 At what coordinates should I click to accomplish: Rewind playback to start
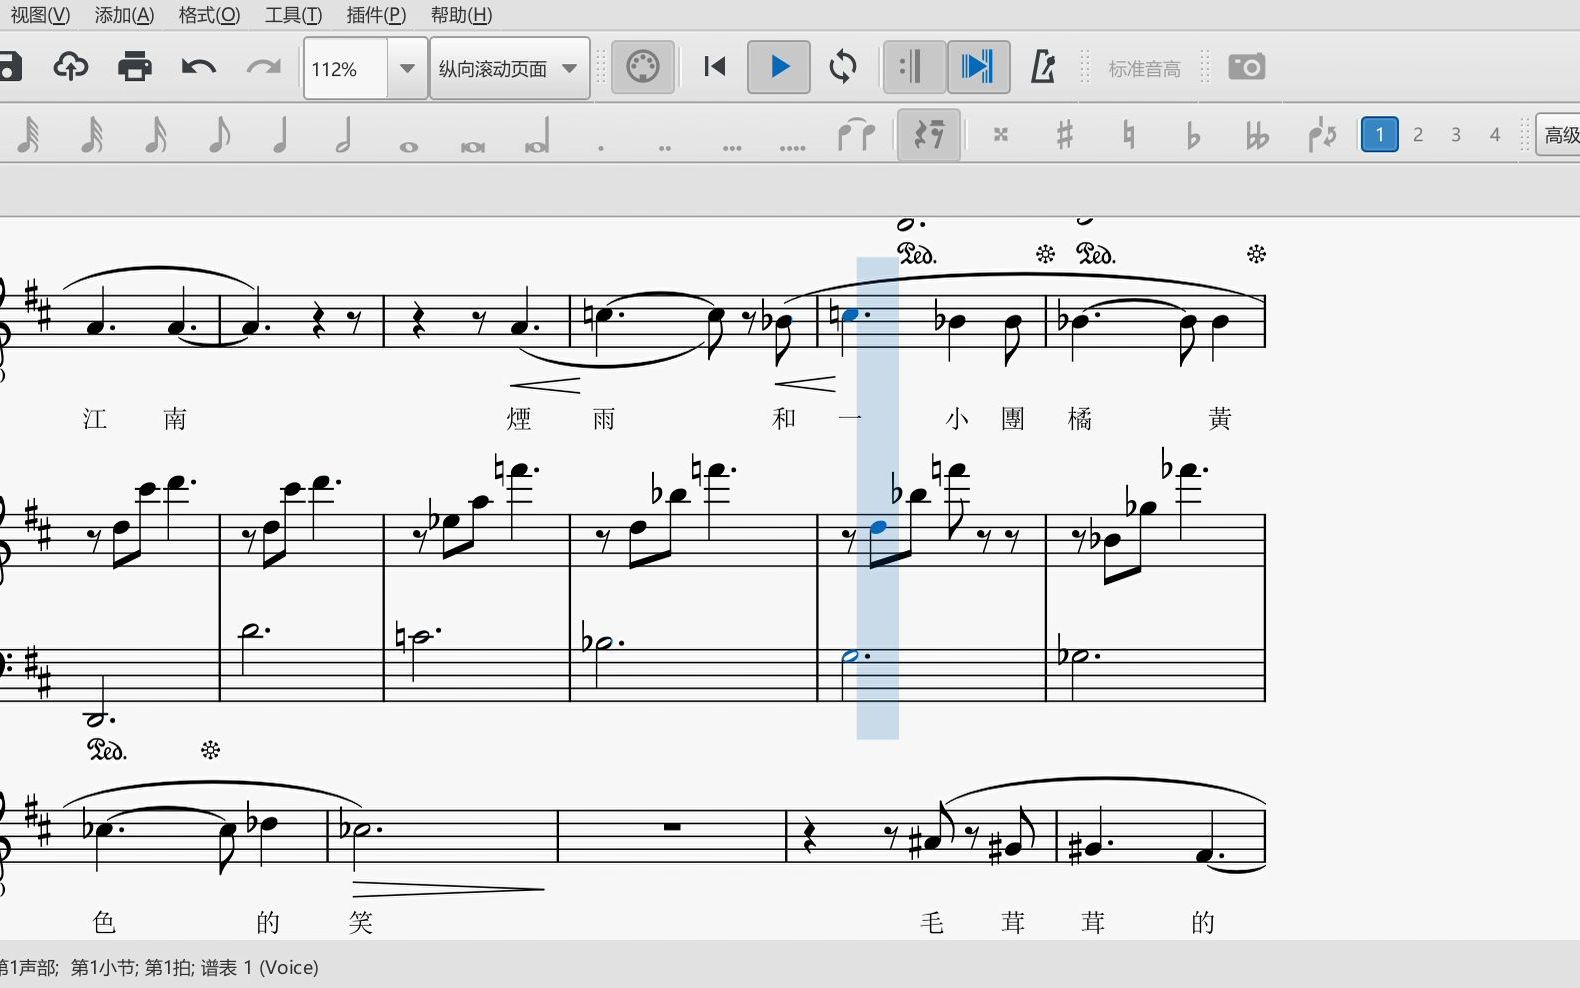coord(715,67)
